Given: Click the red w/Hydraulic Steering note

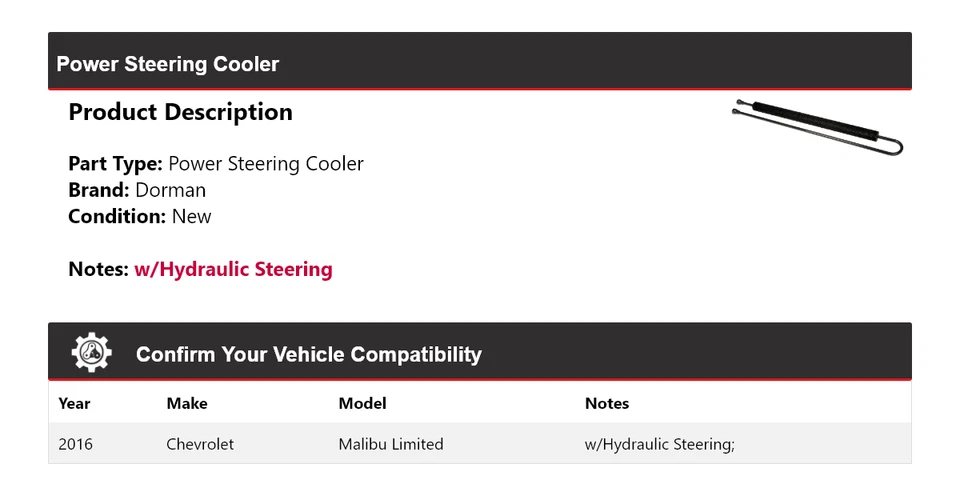Looking at the screenshot, I should pos(233,269).
